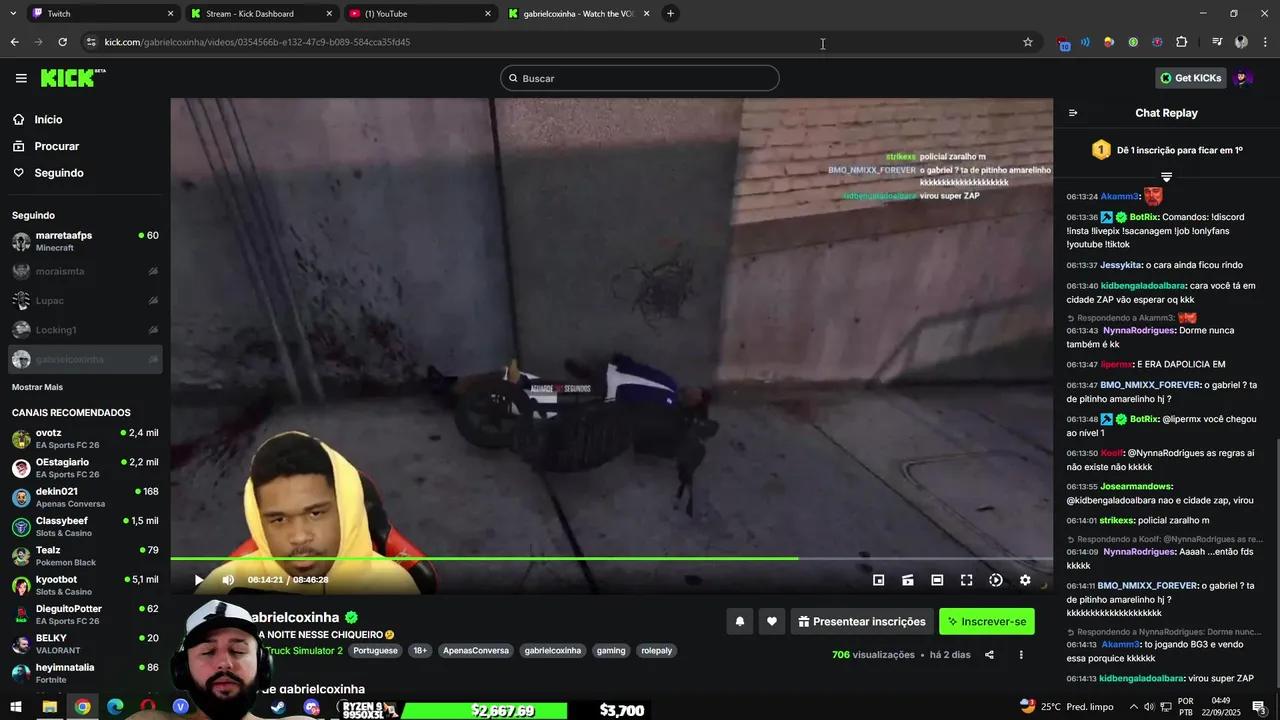The image size is (1280, 720).
Task: Play the video
Action: [x=199, y=580]
